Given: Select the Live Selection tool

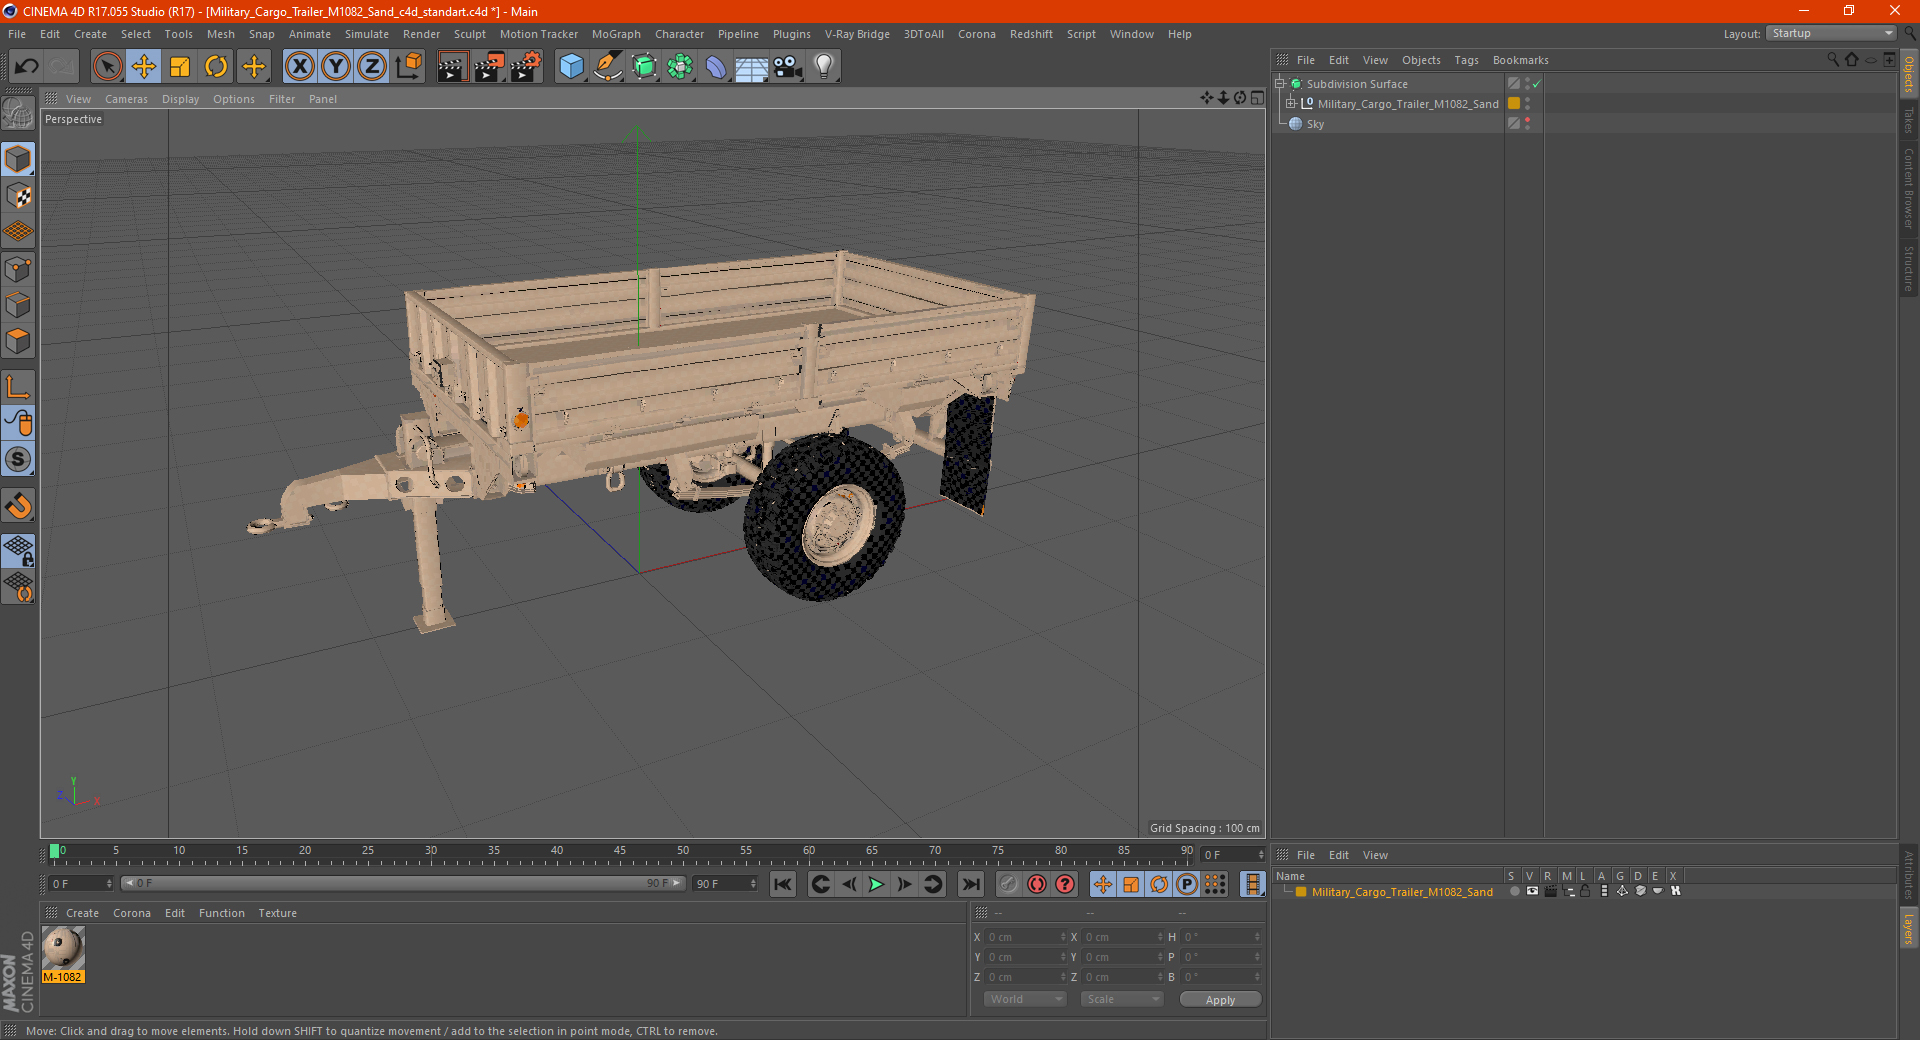Looking at the screenshot, I should click(107, 67).
